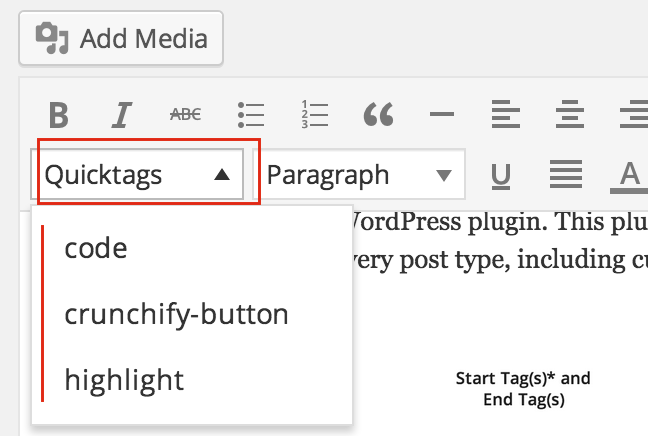Screen dimensions: 648x436
Task: Insert a bulleted list
Action: pyautogui.click(x=249, y=115)
